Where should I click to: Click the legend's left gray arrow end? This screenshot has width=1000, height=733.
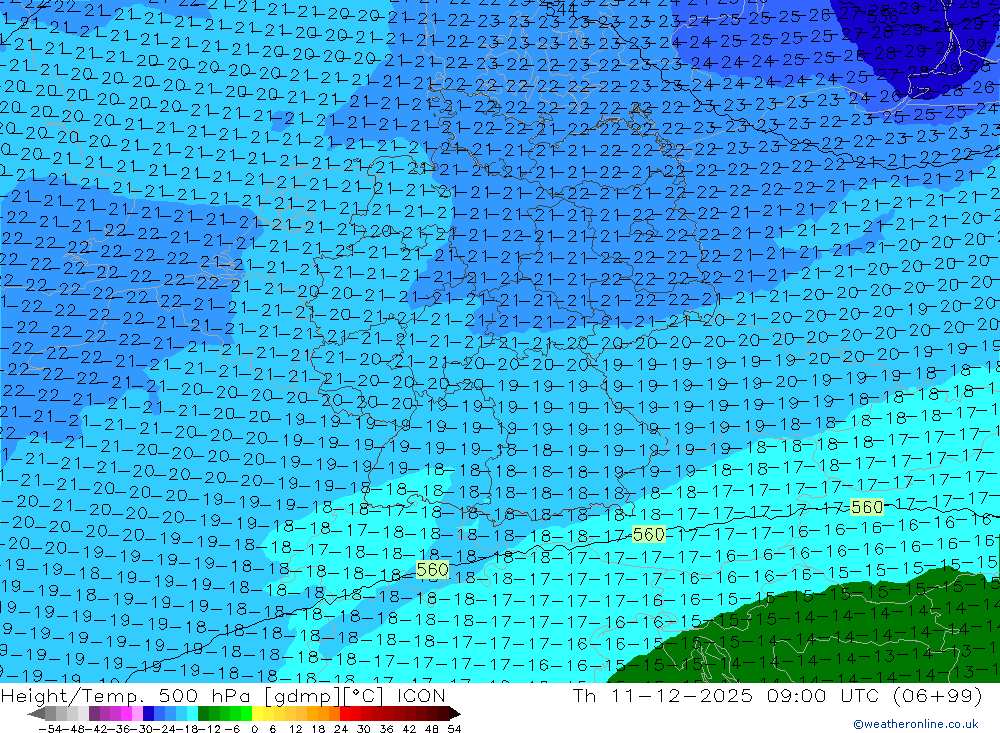pos(36,714)
